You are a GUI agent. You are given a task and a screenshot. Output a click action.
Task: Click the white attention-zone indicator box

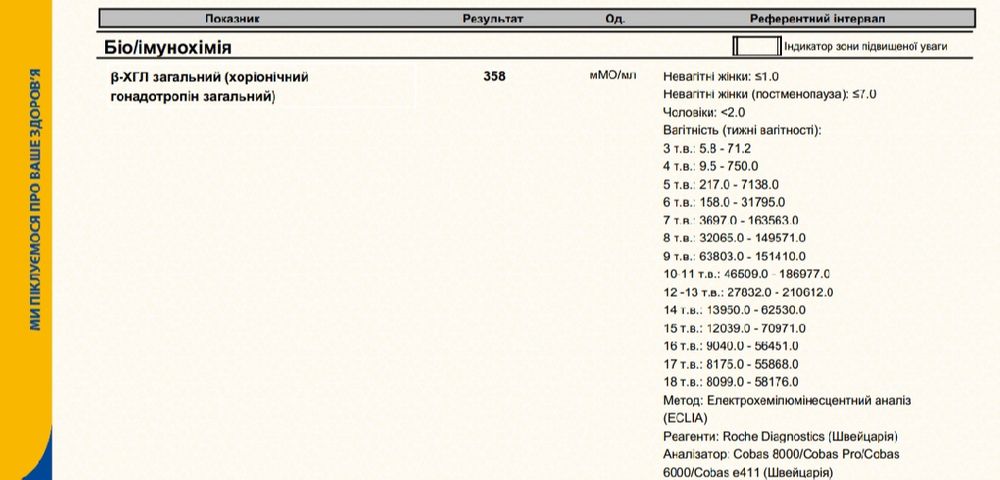tap(756, 46)
